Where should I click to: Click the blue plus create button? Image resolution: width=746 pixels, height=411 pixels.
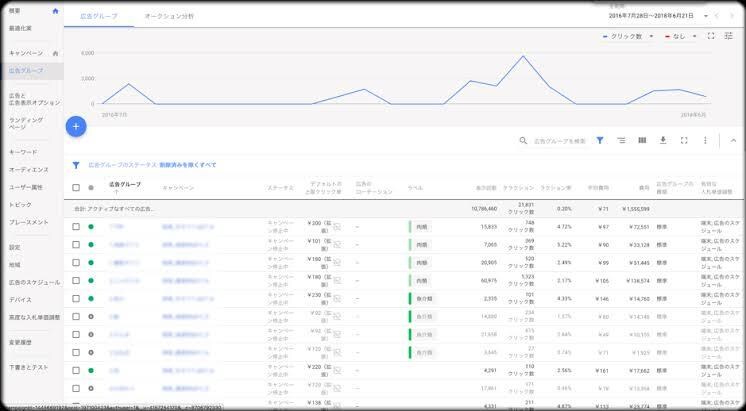76,127
